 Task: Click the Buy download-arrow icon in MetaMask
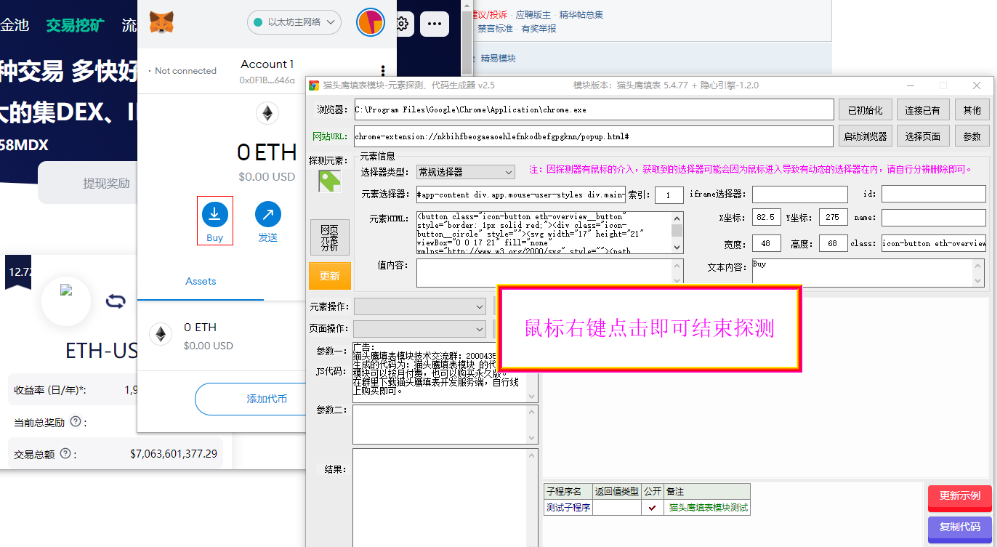click(215, 214)
